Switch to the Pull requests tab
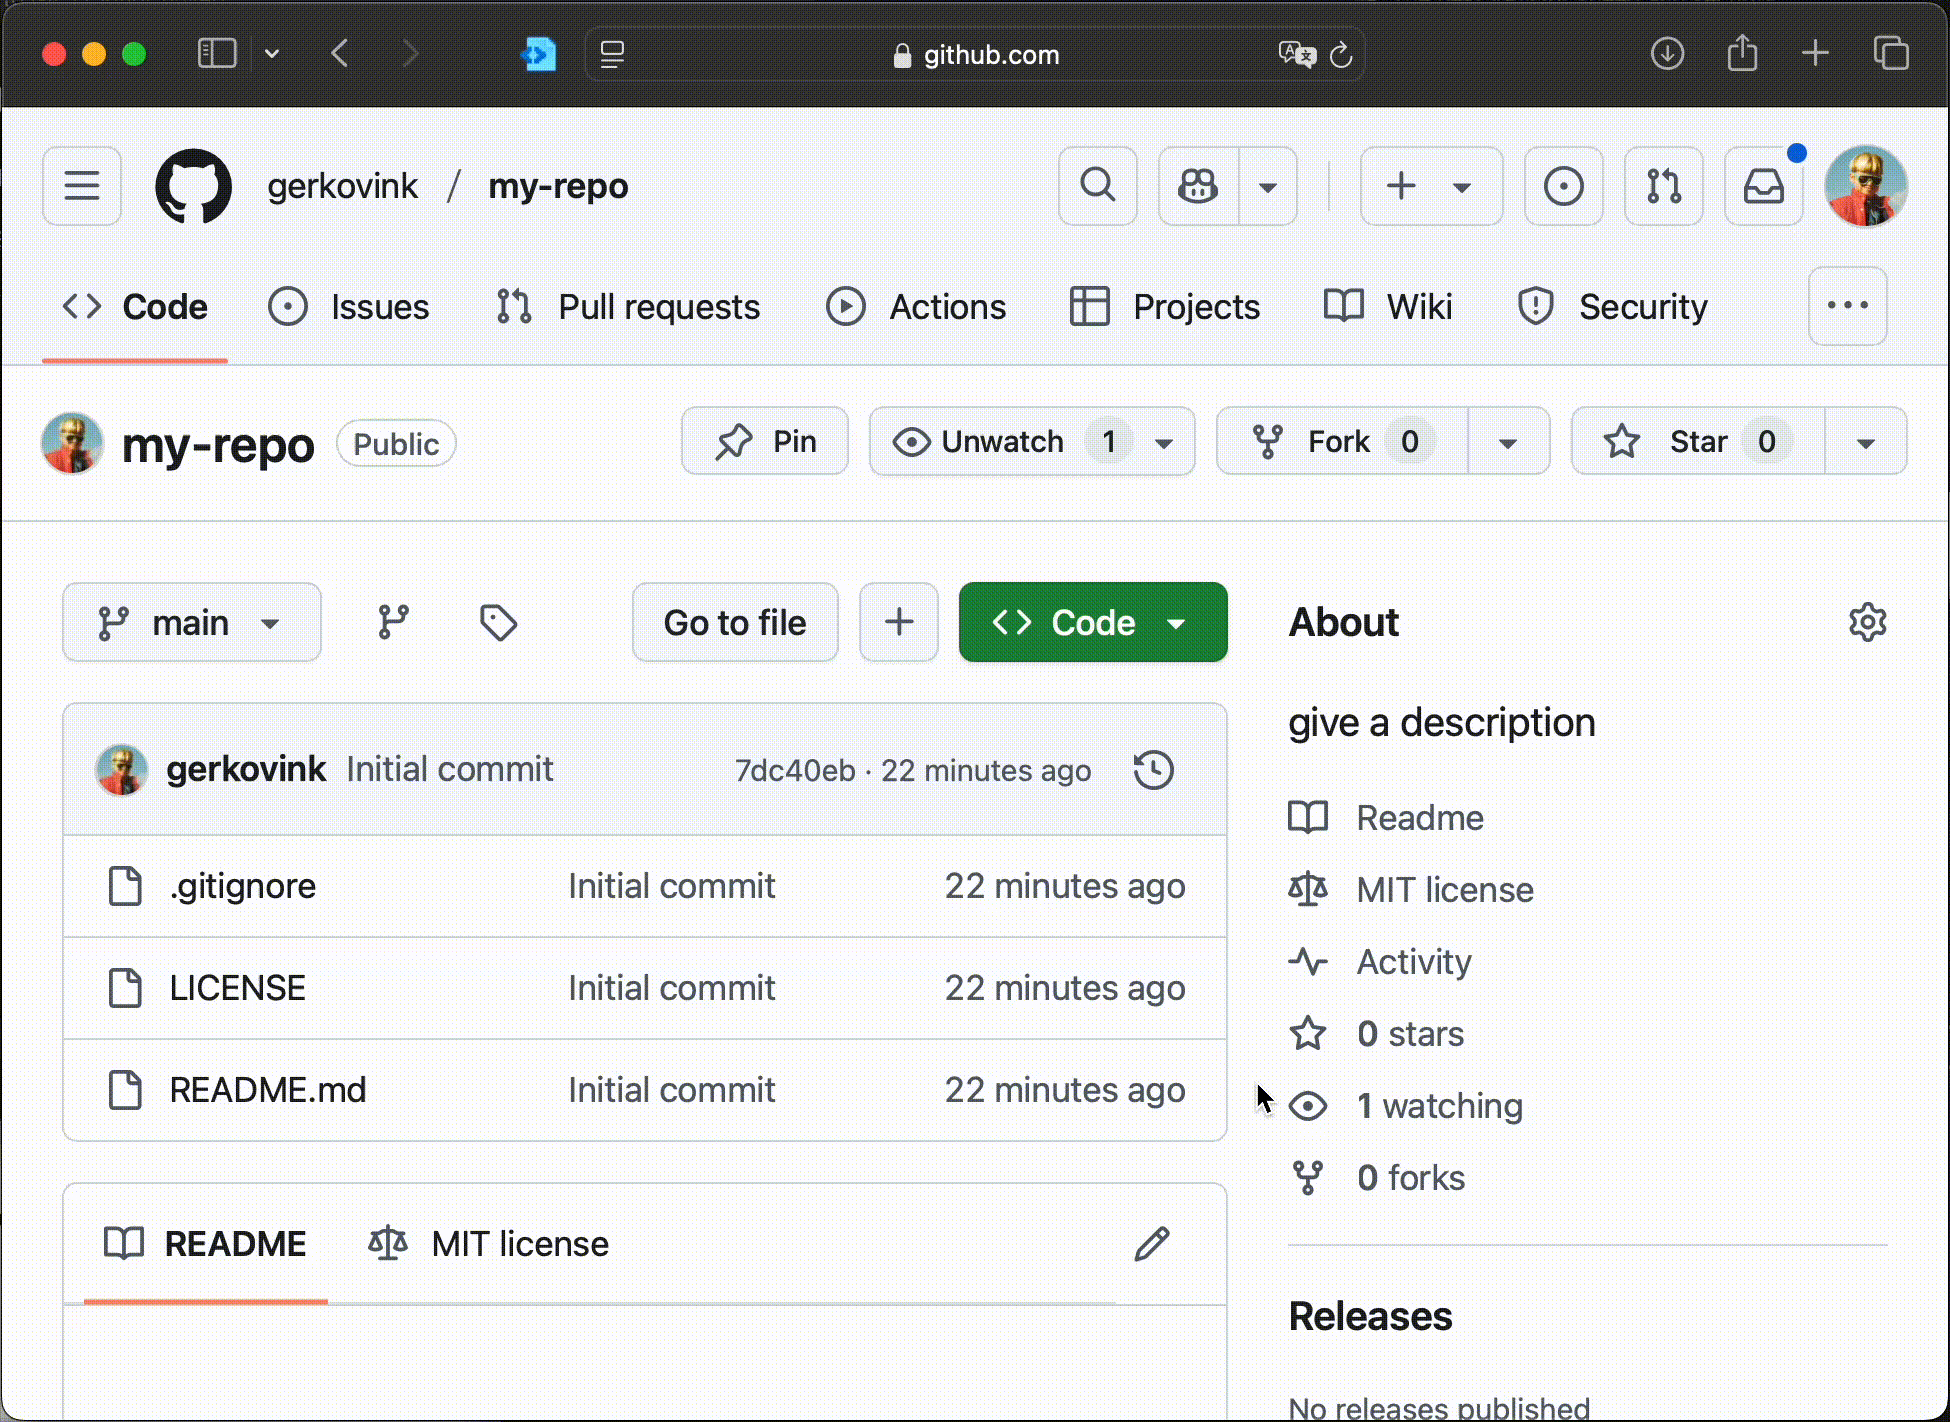Image resolution: width=1950 pixels, height=1422 pixels. click(x=628, y=307)
